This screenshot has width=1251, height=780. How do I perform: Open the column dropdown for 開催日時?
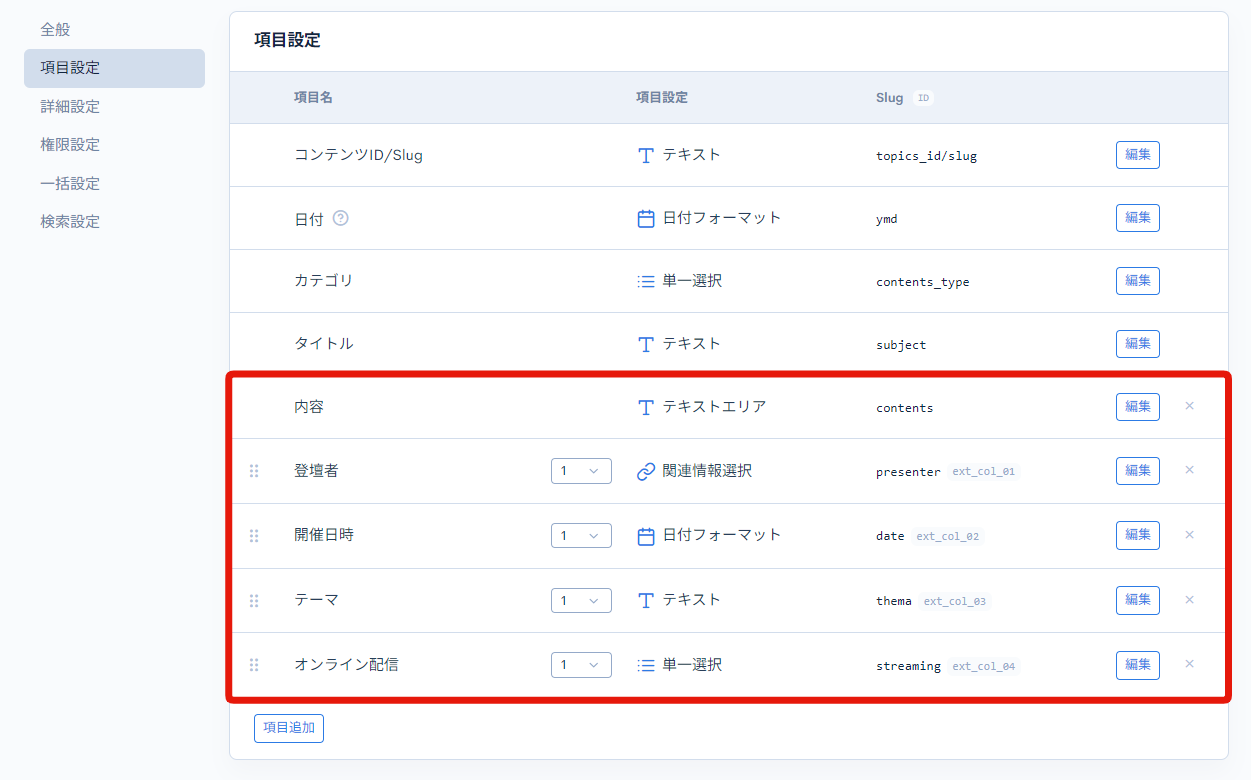(x=581, y=536)
